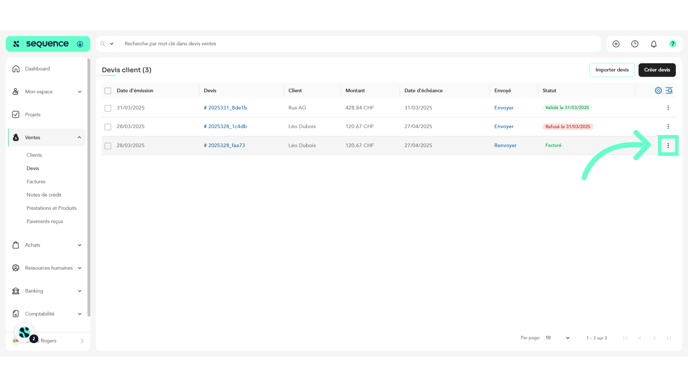Click the Rus AG client cell
The image size is (688, 387).
point(297,108)
